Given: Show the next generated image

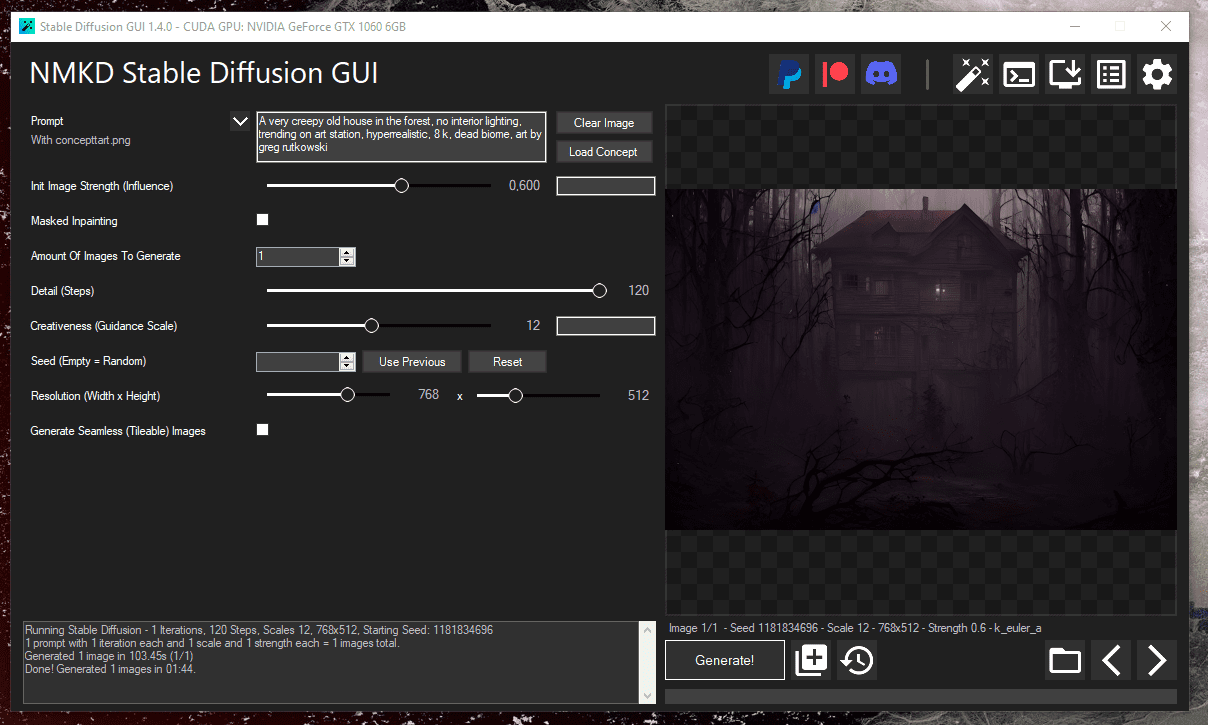Looking at the screenshot, I should click(x=1157, y=660).
